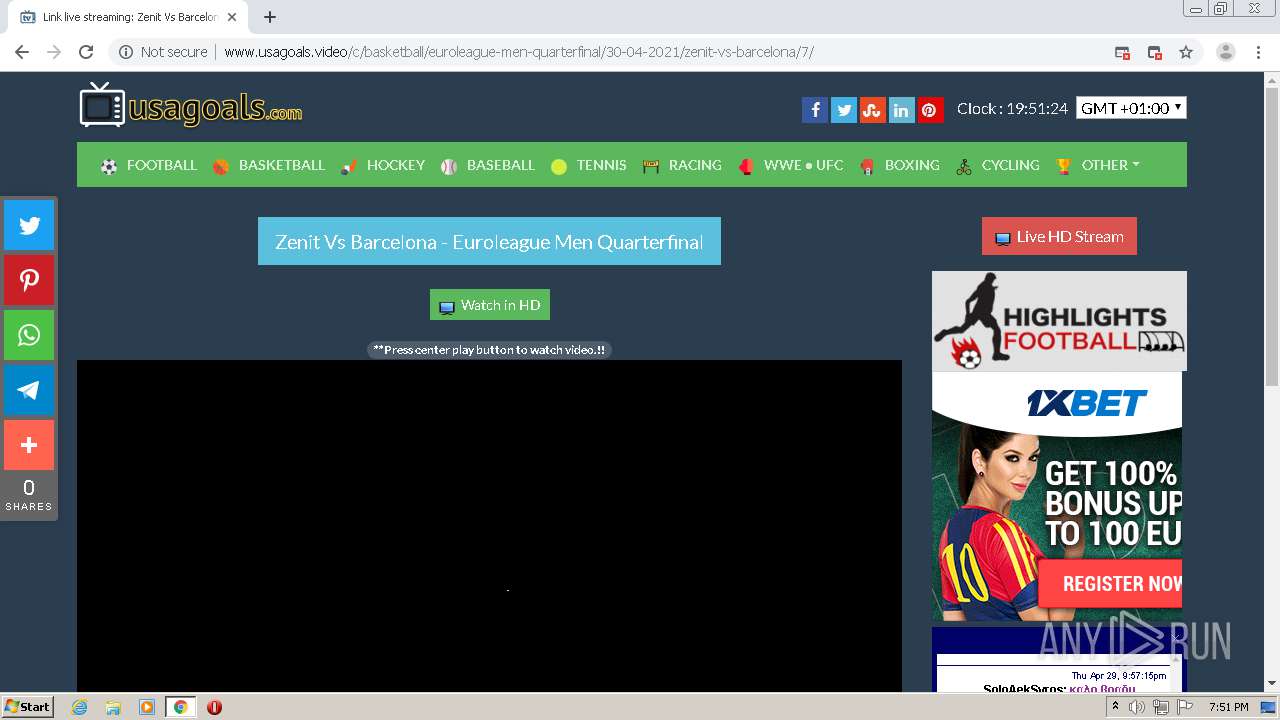The width and height of the screenshot is (1280, 720).
Task: Click the network tray icon
Action: point(1161,707)
